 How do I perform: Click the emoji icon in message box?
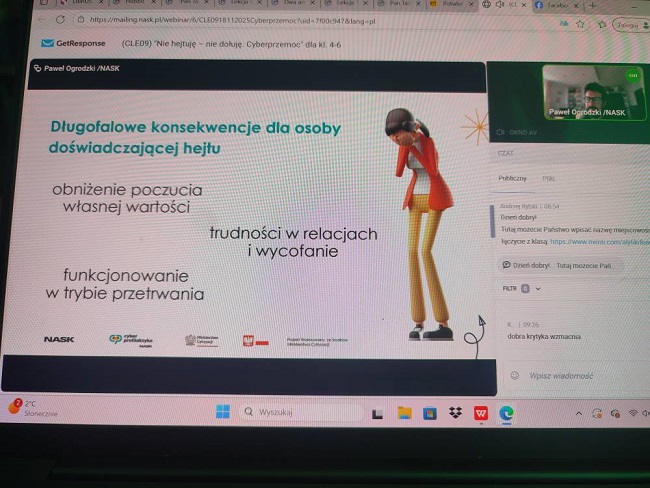514,375
